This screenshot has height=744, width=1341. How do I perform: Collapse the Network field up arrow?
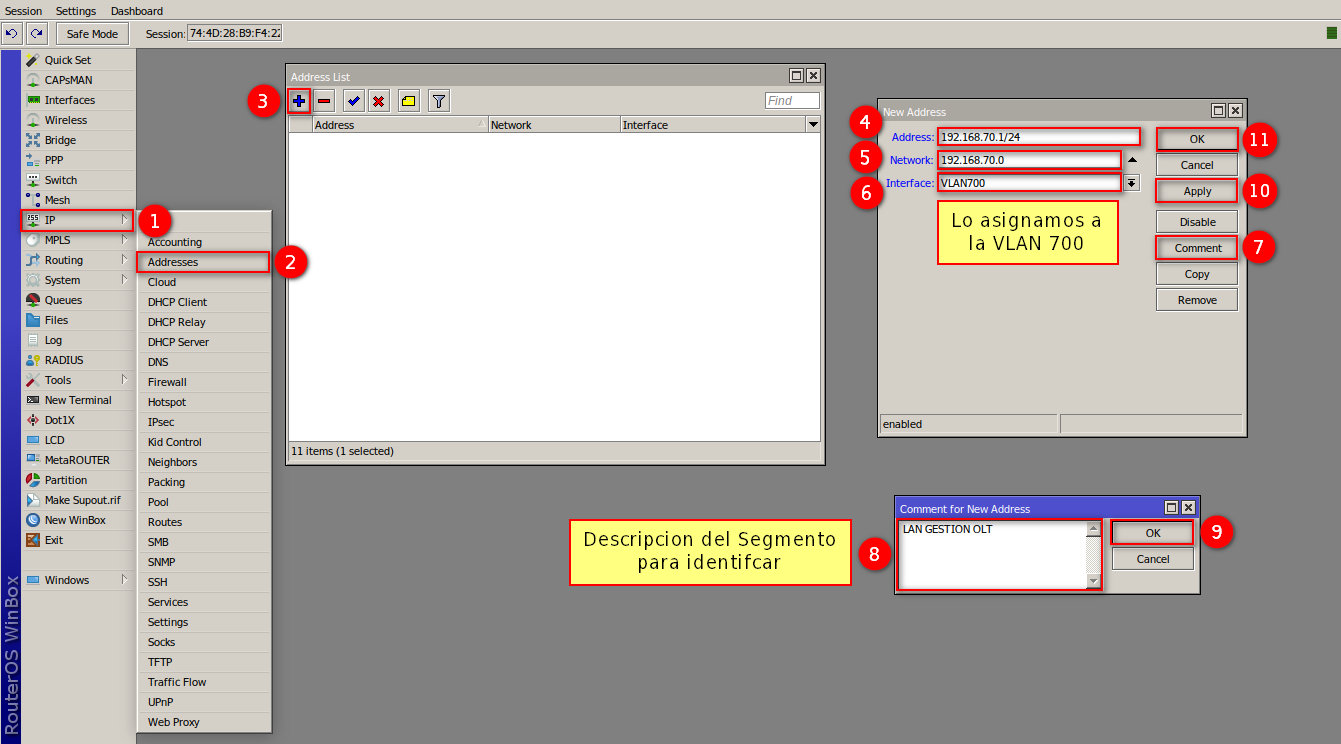pyautogui.click(x=1132, y=160)
